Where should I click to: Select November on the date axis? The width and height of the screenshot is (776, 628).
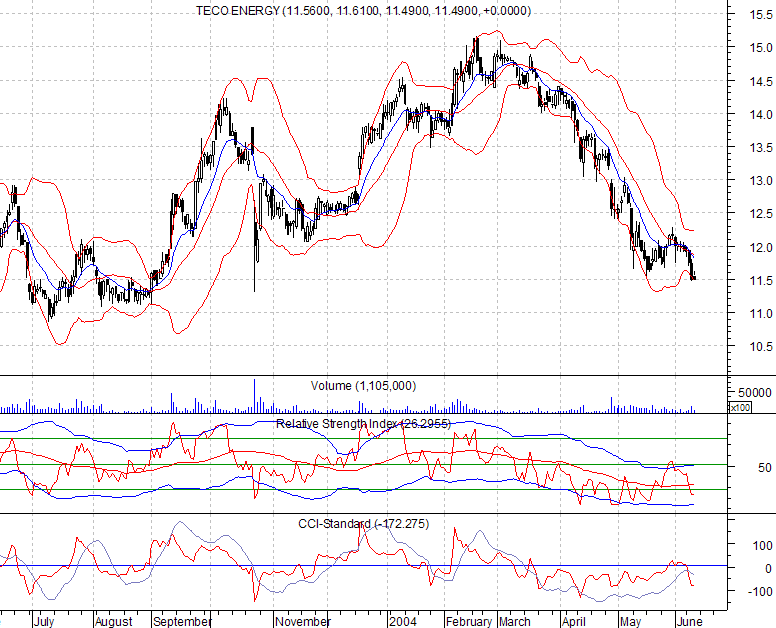coord(301,621)
